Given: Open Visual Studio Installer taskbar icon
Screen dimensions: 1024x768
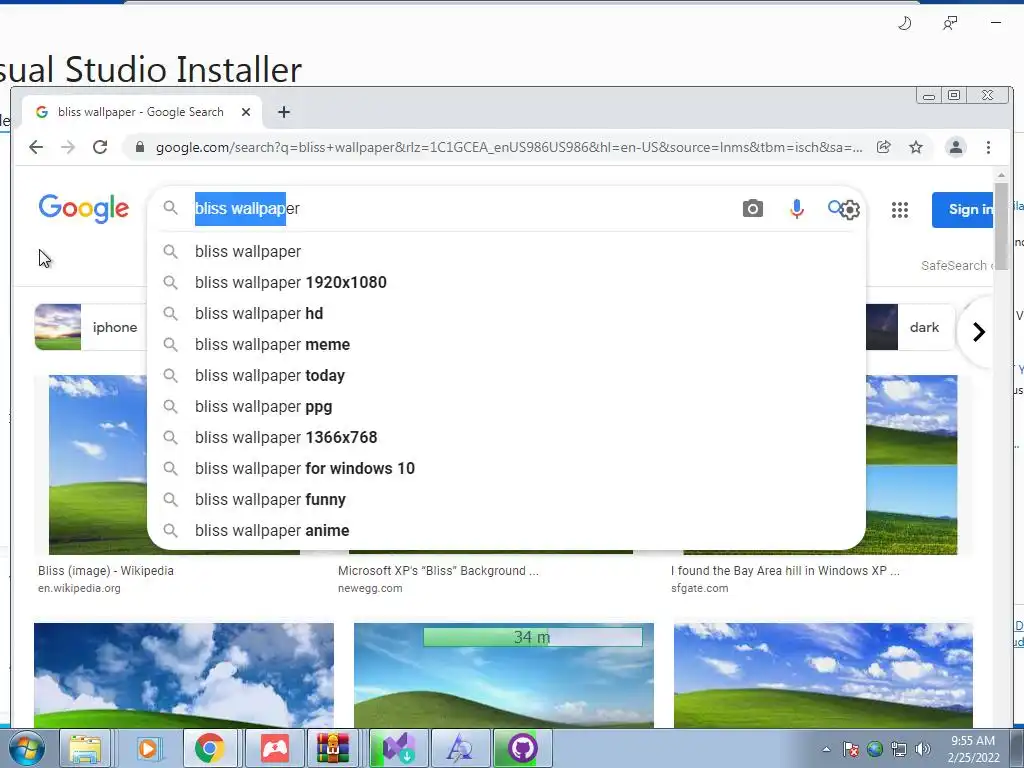Looking at the screenshot, I should [399, 748].
